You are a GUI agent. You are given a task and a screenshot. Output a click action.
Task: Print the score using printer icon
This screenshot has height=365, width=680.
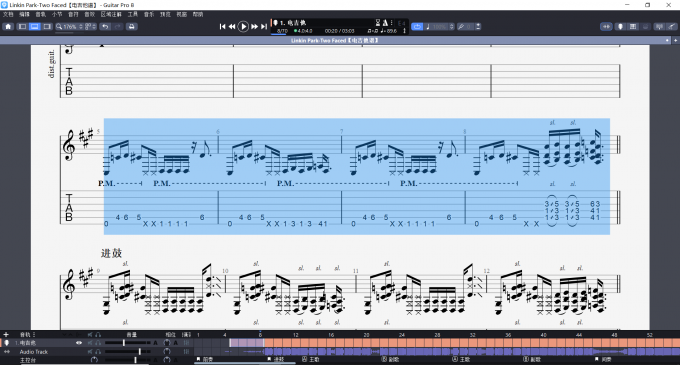[131, 26]
